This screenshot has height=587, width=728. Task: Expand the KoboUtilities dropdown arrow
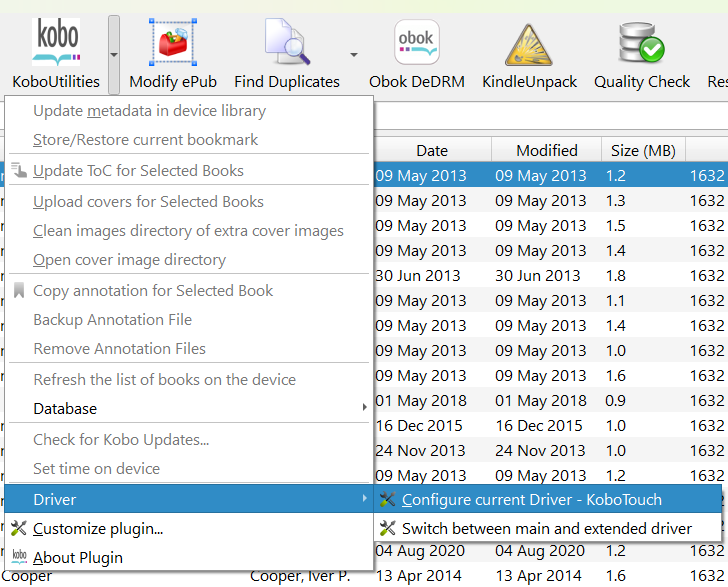(x=114, y=54)
